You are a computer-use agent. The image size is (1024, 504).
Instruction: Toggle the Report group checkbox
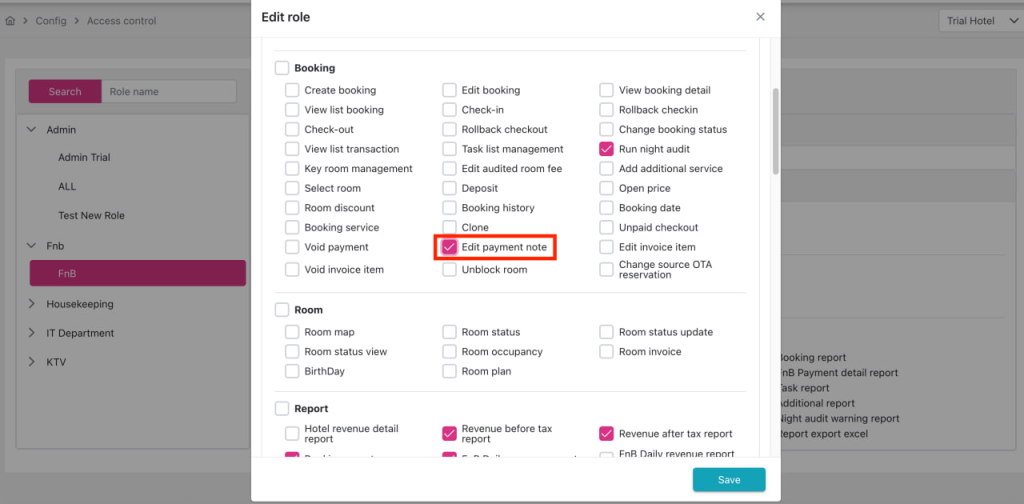pyautogui.click(x=282, y=408)
